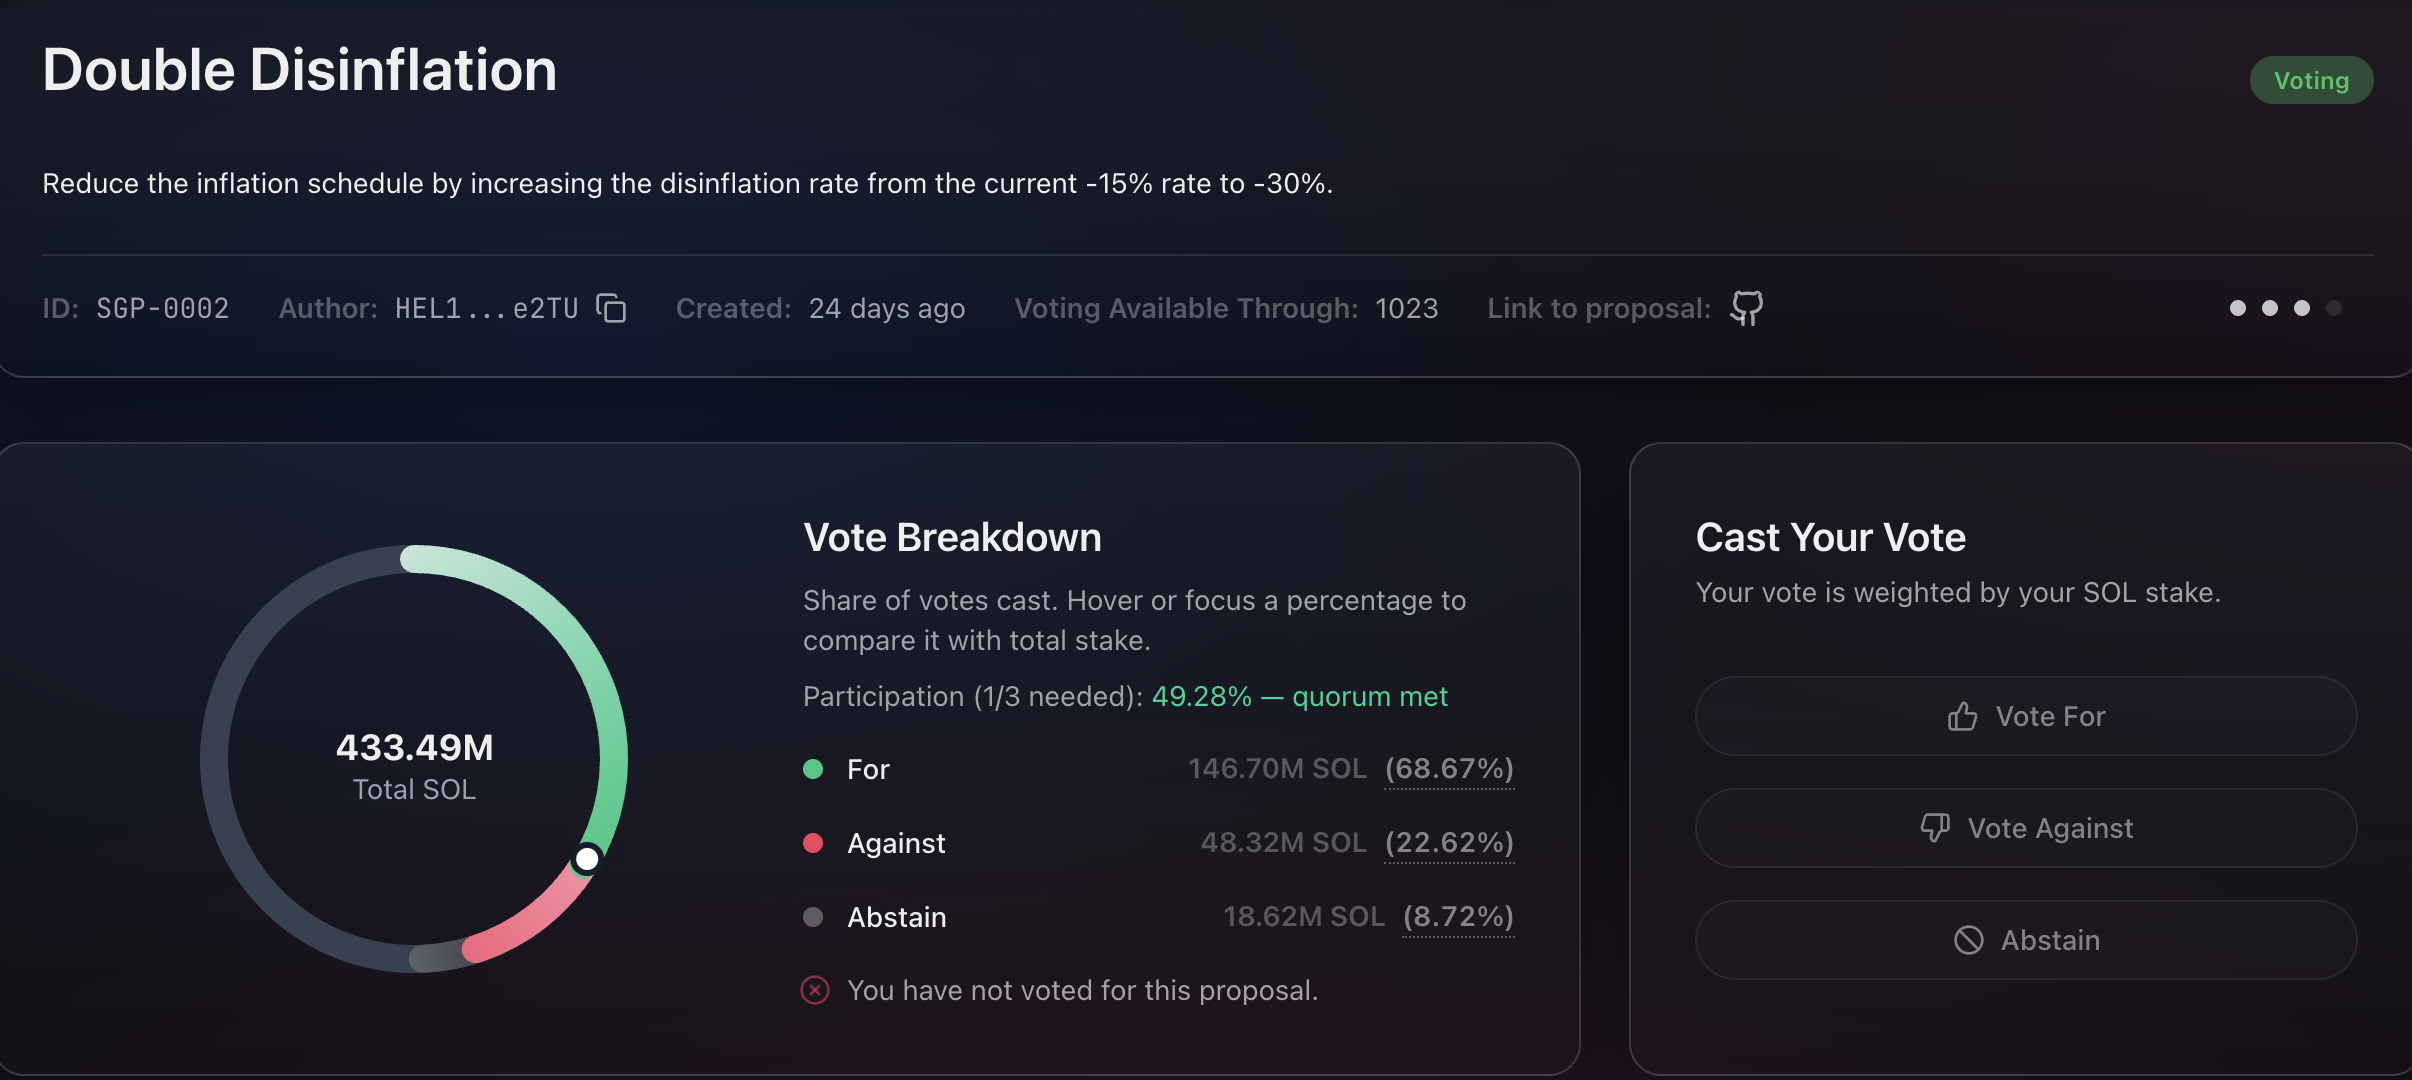Click the Abstain percentage 8.72%
2412x1080 pixels.
1458,917
